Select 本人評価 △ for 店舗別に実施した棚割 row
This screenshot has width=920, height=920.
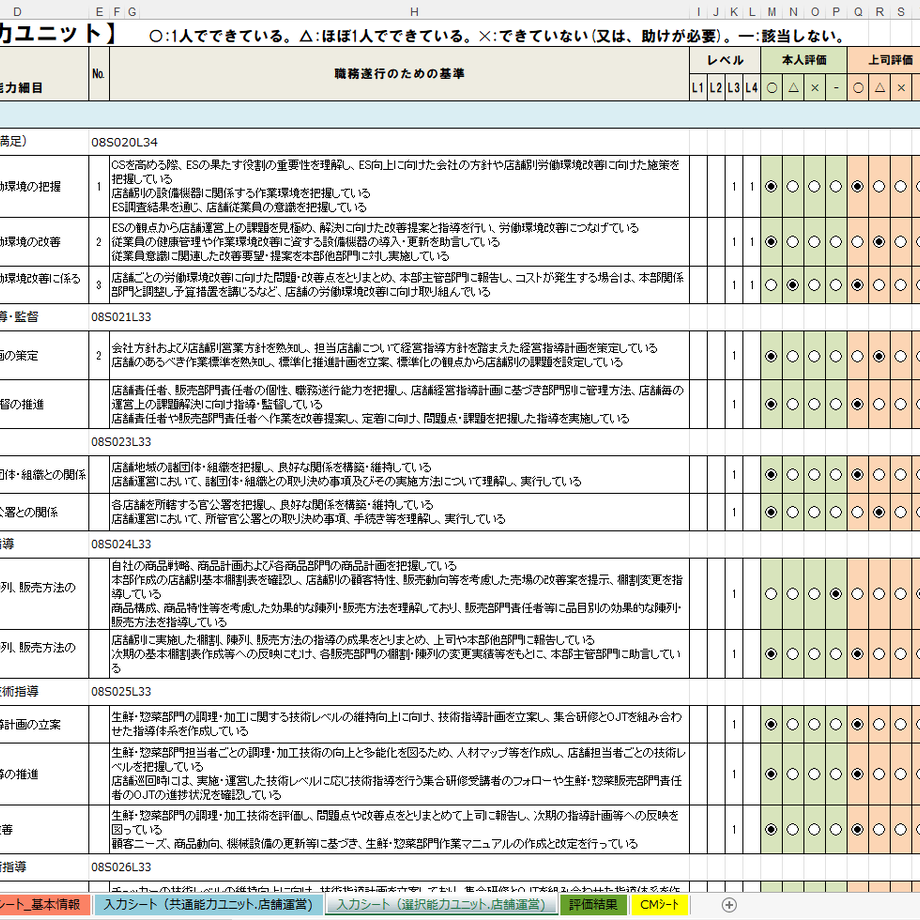click(x=793, y=654)
